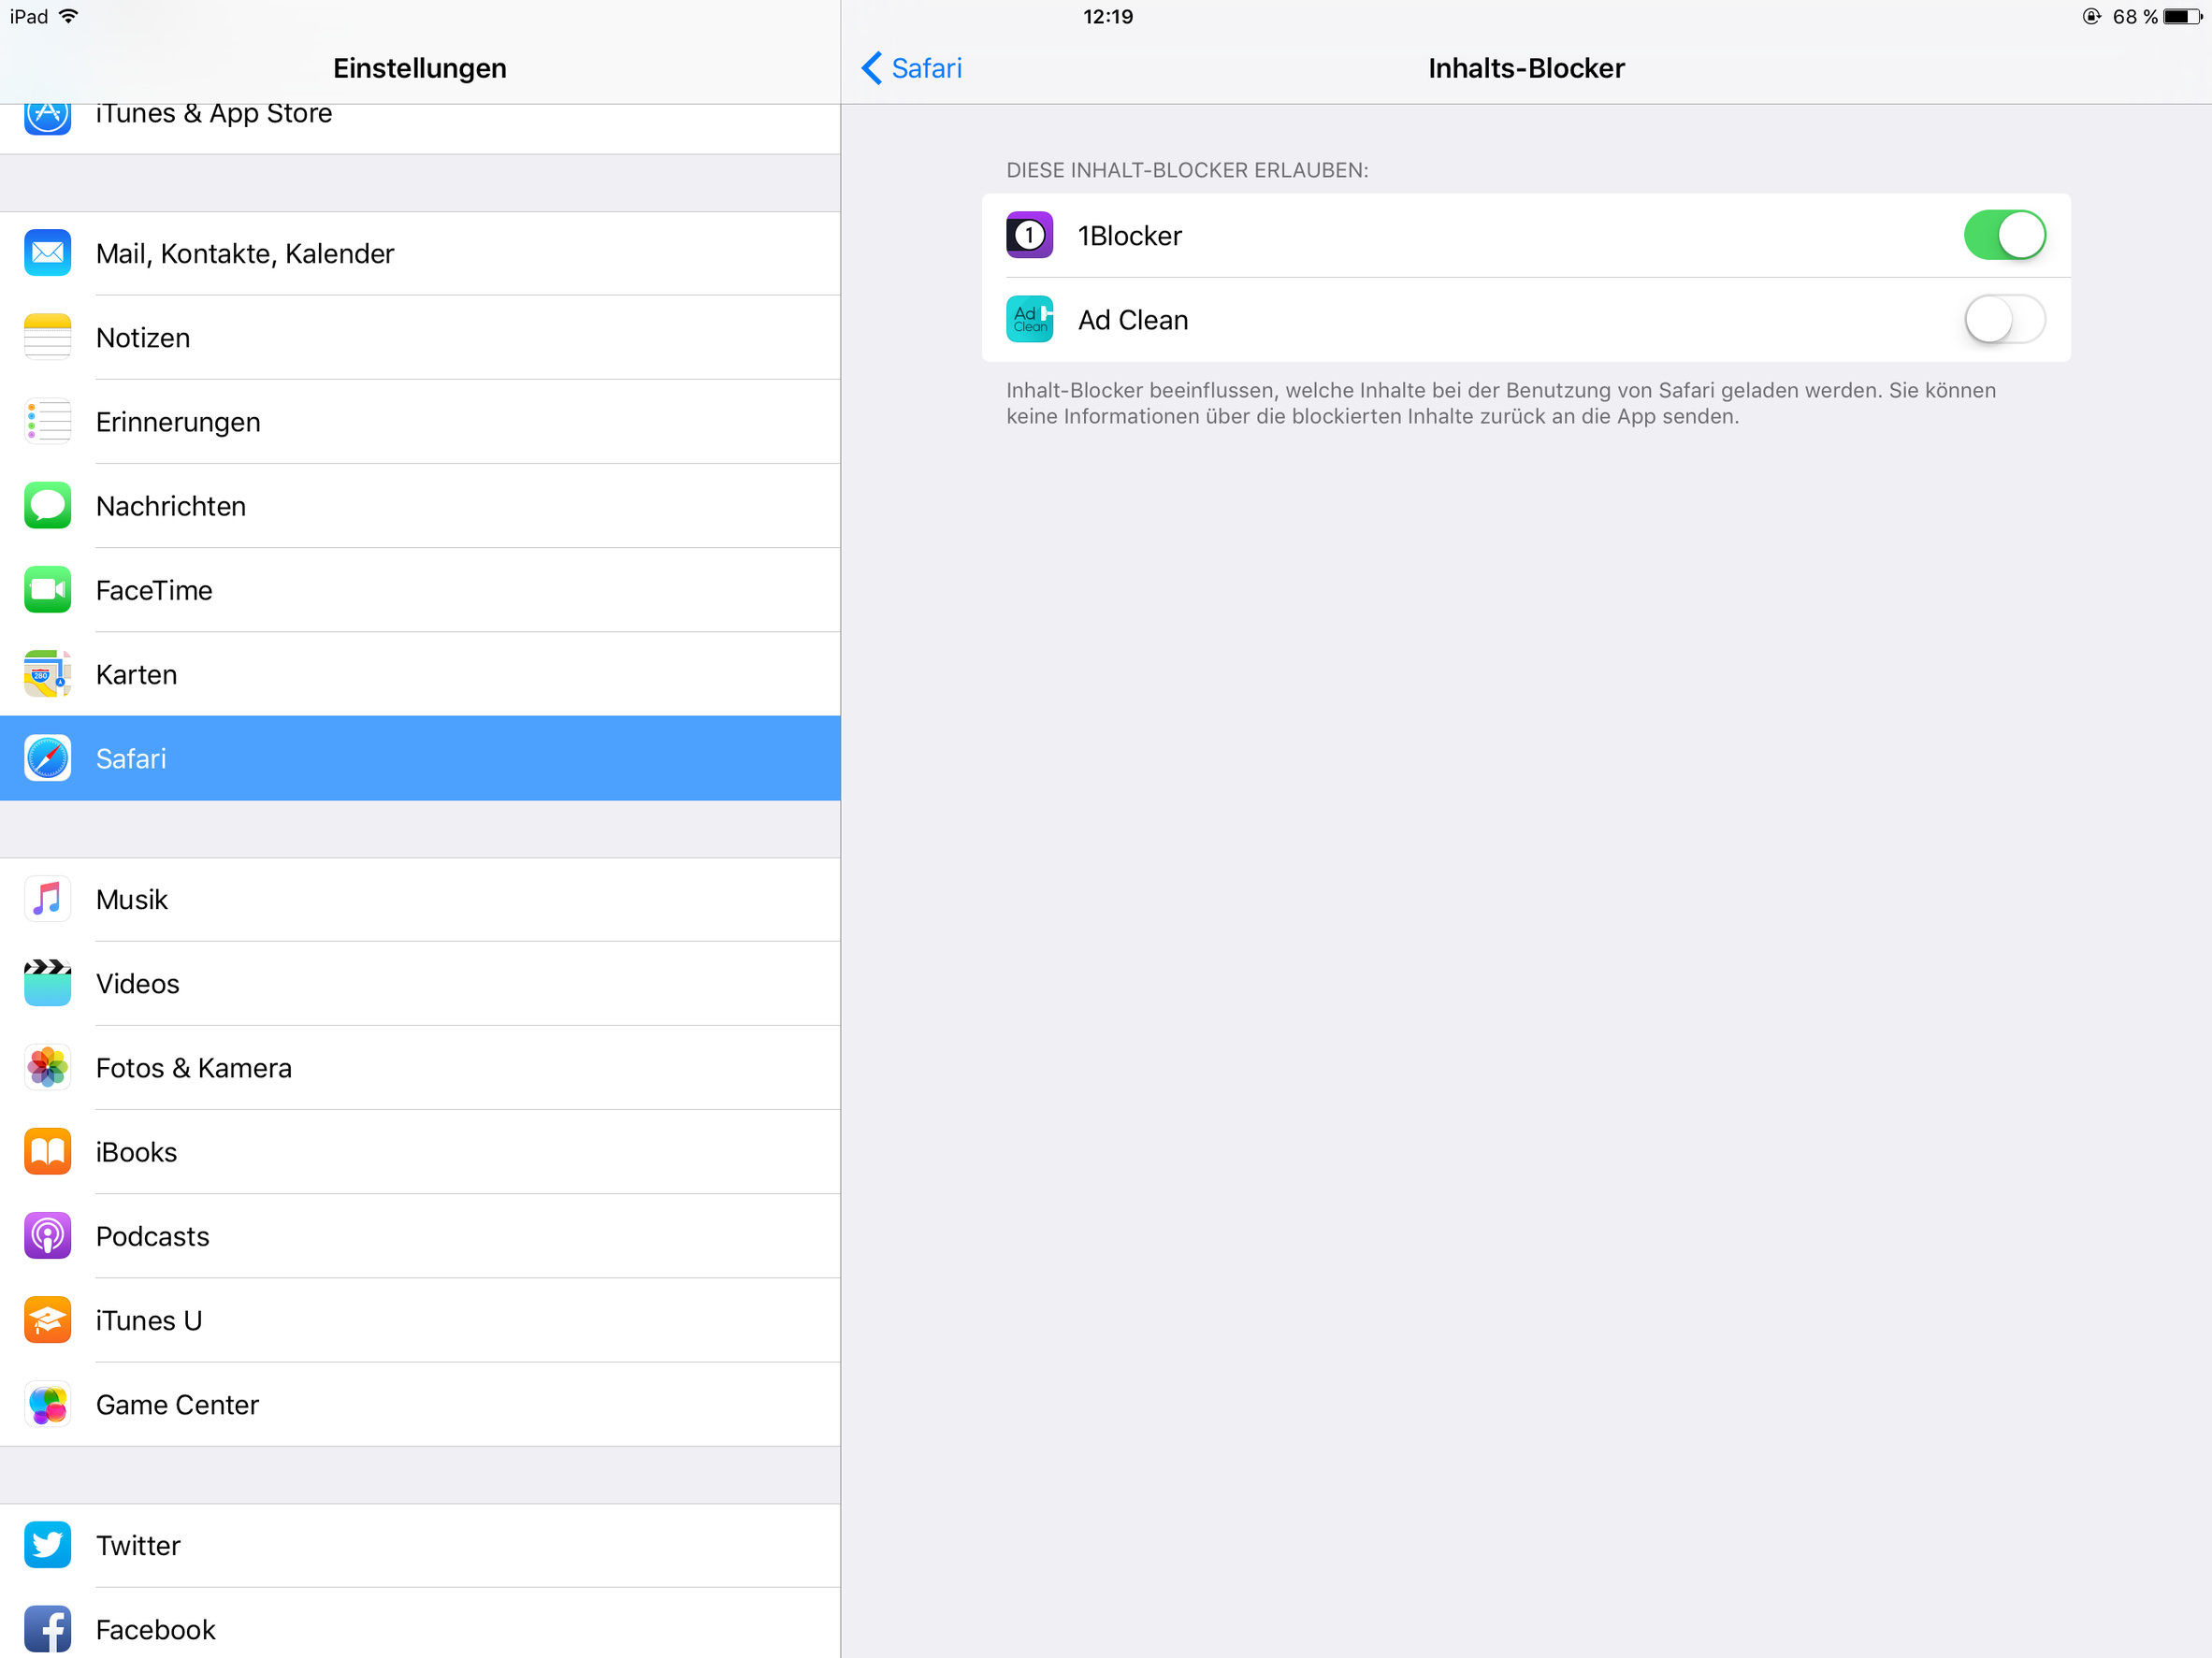This screenshot has width=2212, height=1658.
Task: Go back using the Safari chevron
Action: (911, 68)
